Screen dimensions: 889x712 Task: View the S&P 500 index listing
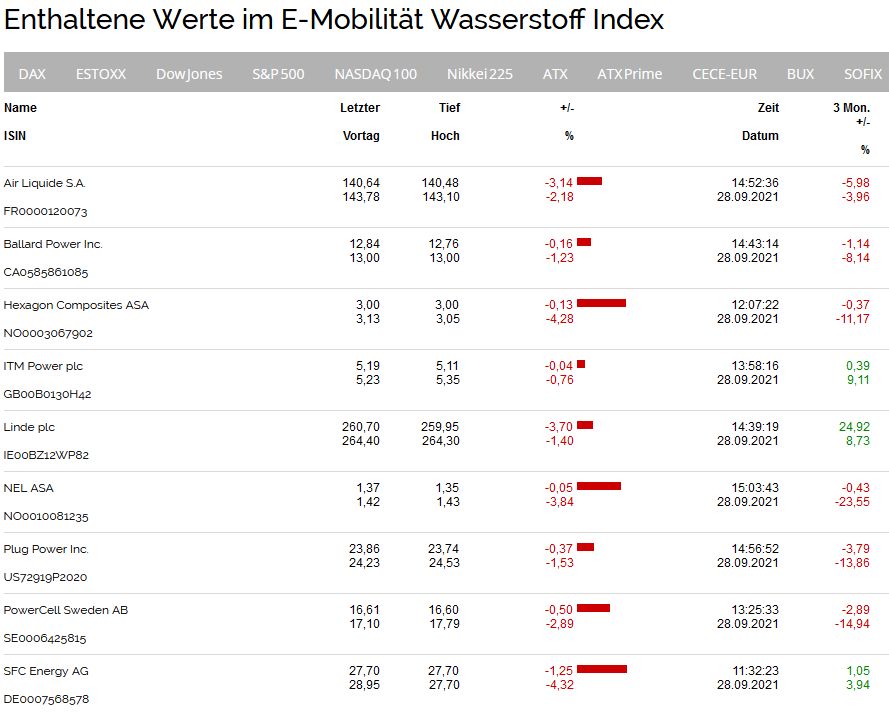pyautogui.click(x=278, y=72)
